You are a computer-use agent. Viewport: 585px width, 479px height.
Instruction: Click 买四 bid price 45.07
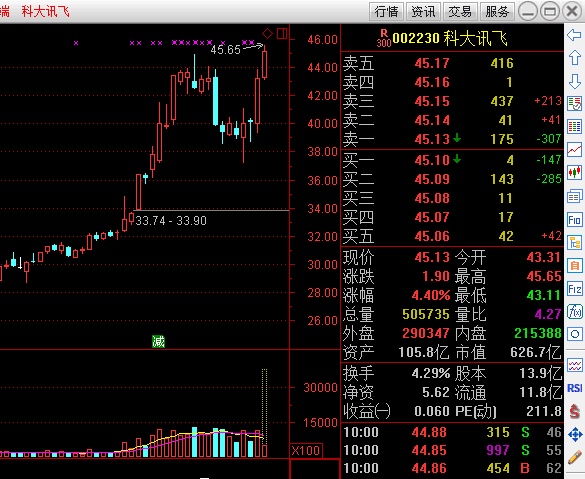pos(432,217)
